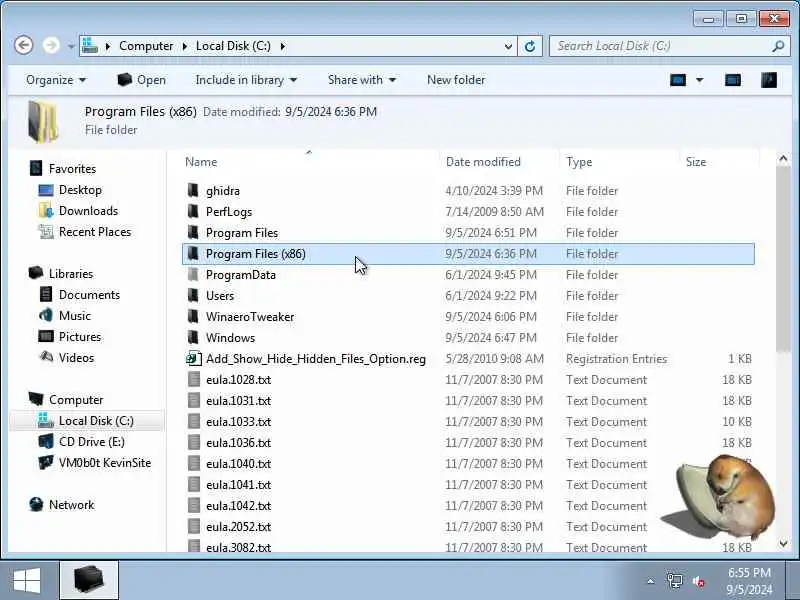The width and height of the screenshot is (800, 600).
Task: Select VM0b0t KevinSite drive
Action: pyautogui.click(x=105, y=463)
